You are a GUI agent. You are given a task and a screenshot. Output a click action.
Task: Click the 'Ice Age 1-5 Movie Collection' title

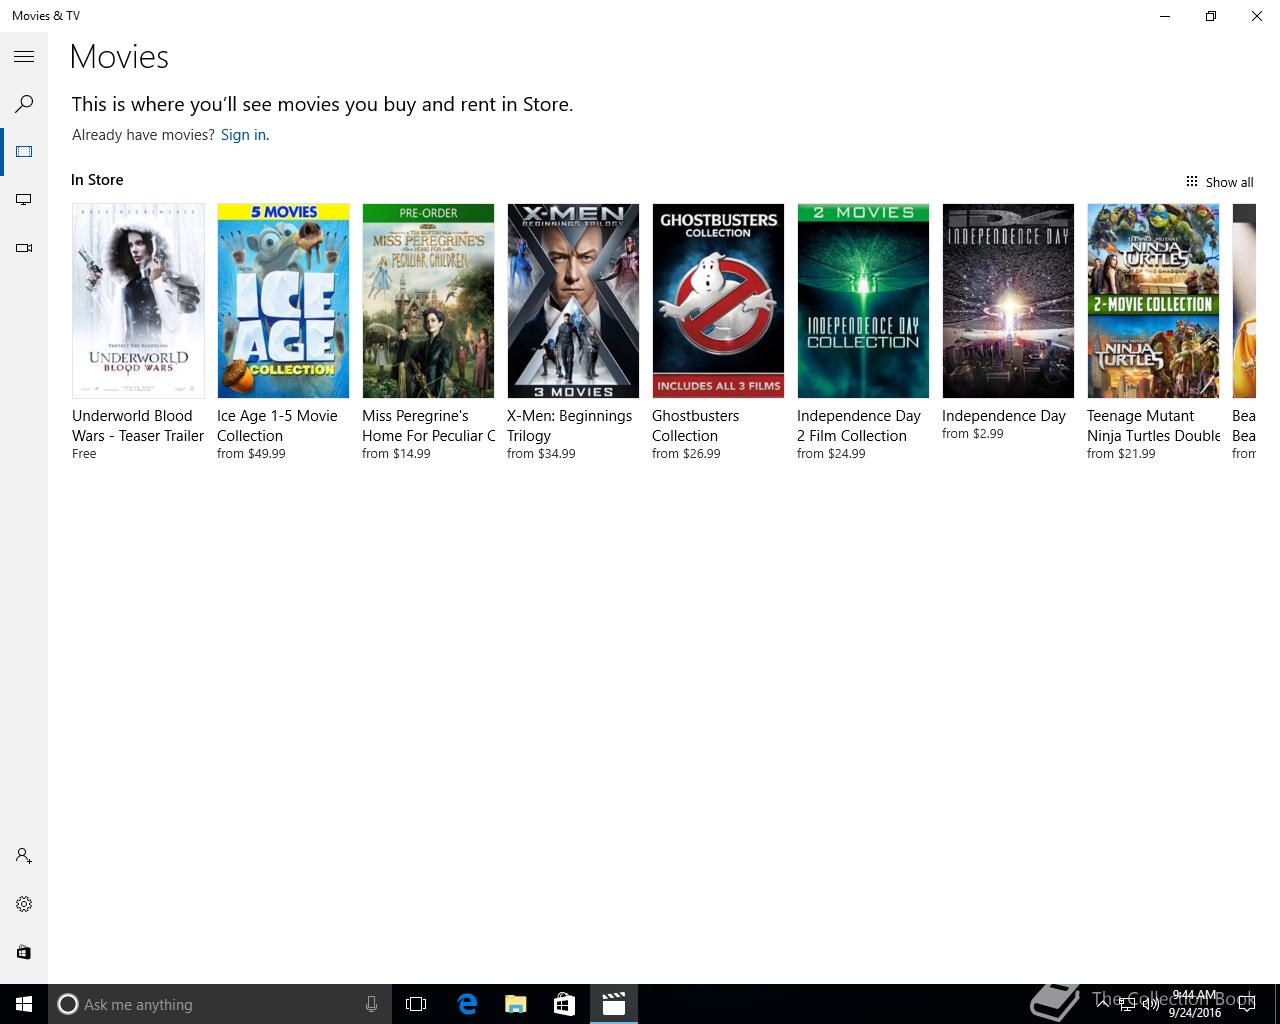277,426
